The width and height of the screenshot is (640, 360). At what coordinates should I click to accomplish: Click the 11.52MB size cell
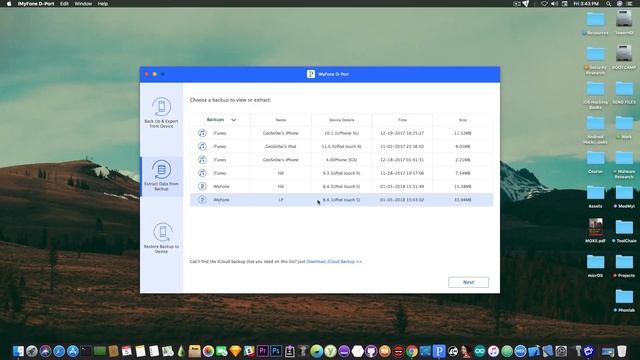(462, 133)
